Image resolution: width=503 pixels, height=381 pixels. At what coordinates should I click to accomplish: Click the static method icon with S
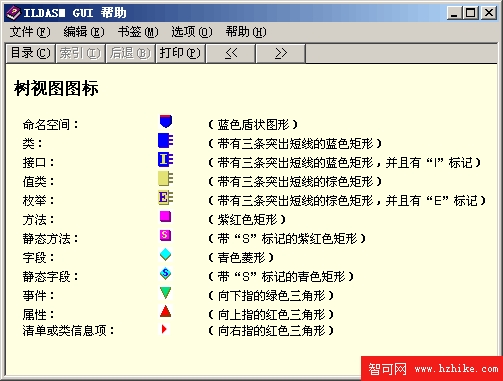click(x=165, y=235)
